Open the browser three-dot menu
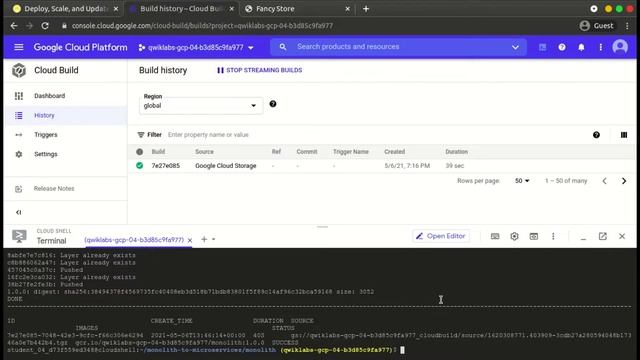The image size is (640, 360). [x=627, y=26]
